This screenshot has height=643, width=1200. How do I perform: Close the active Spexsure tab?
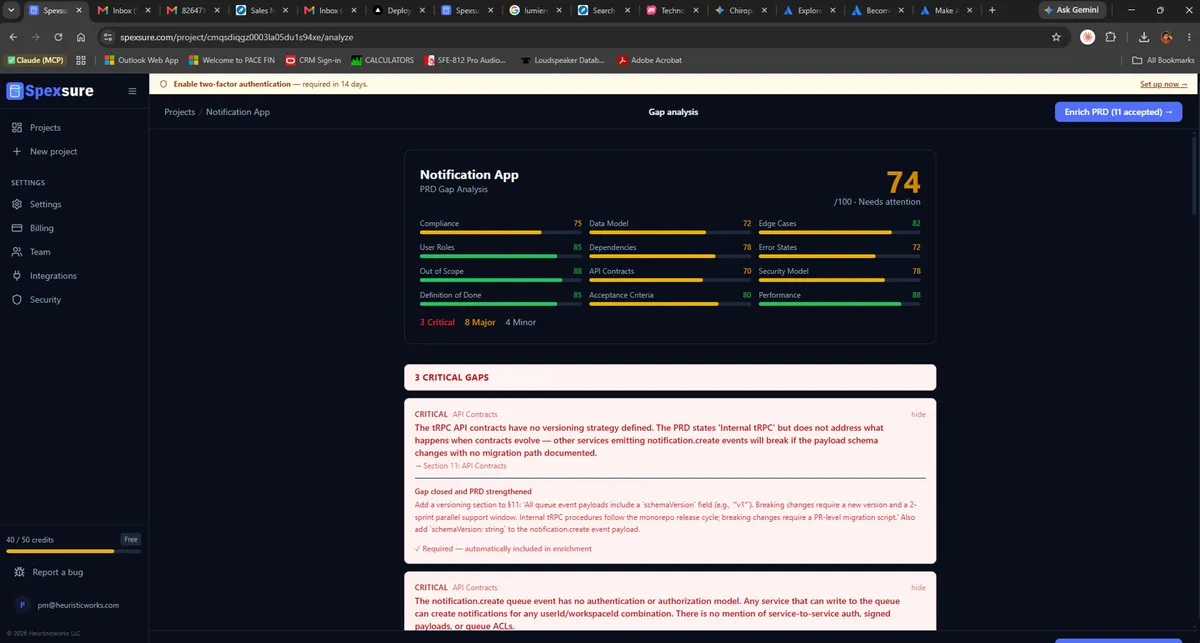click(79, 10)
